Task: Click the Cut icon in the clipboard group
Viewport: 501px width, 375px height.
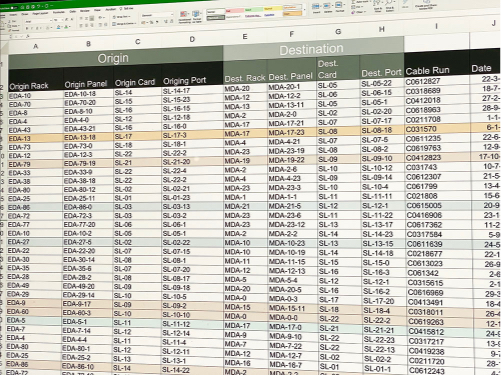Action: click(9, 21)
